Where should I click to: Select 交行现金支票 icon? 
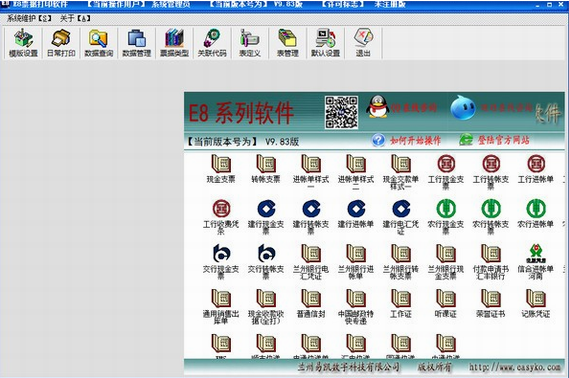(221, 262)
